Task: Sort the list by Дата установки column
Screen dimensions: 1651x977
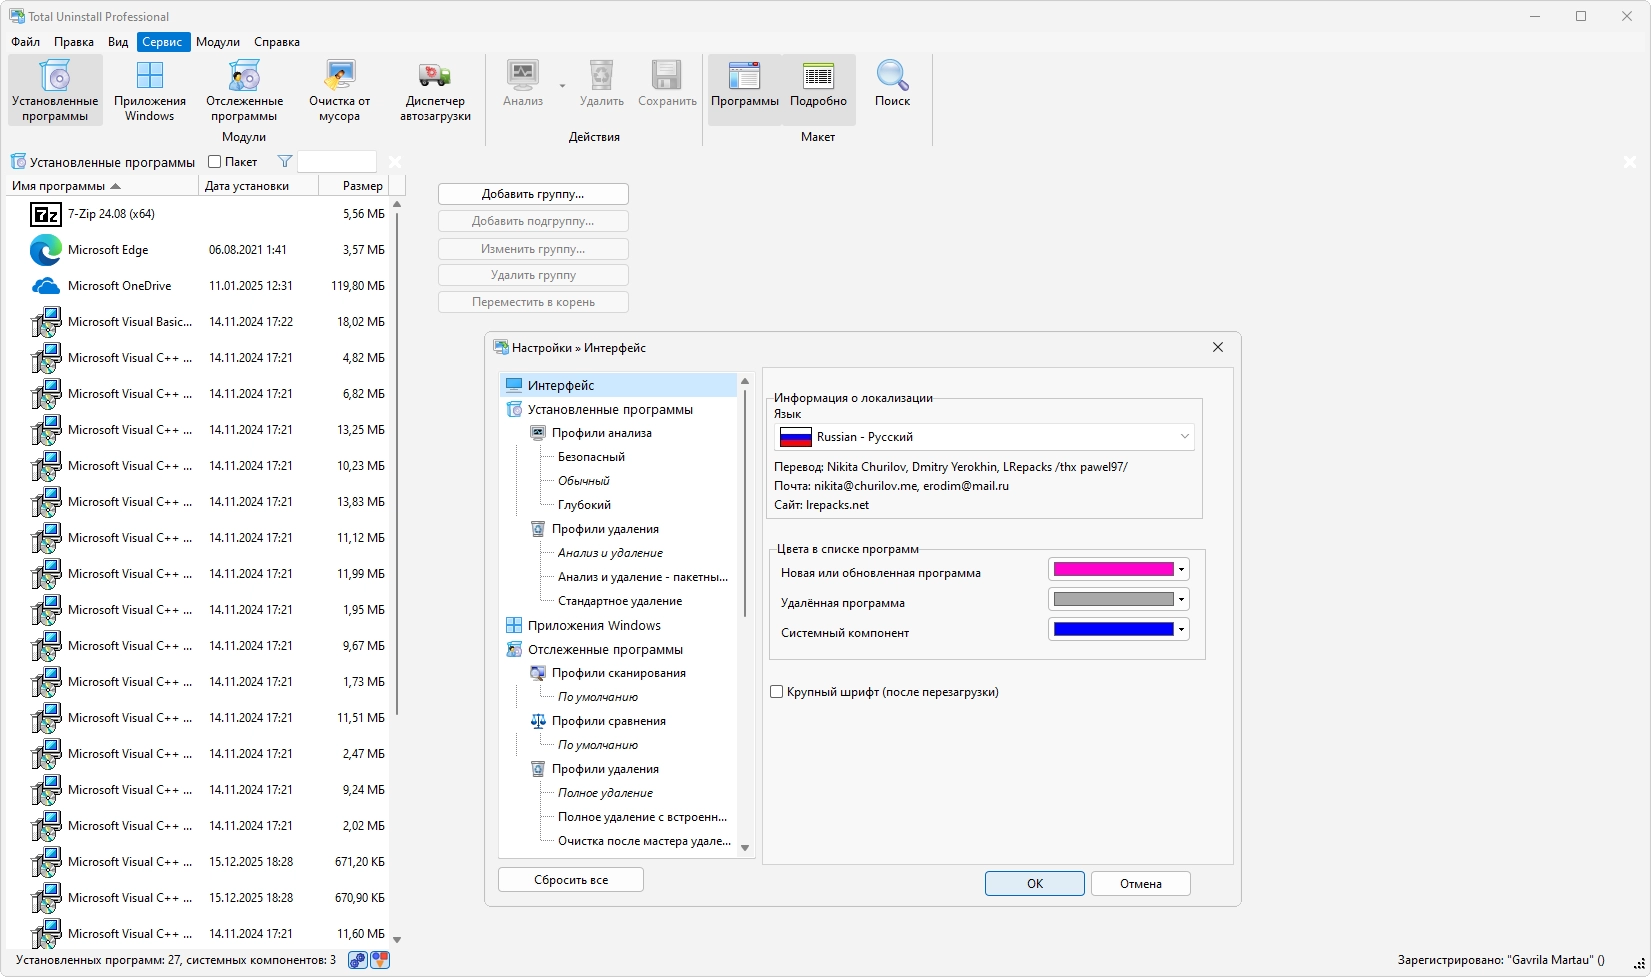Action: tap(258, 186)
